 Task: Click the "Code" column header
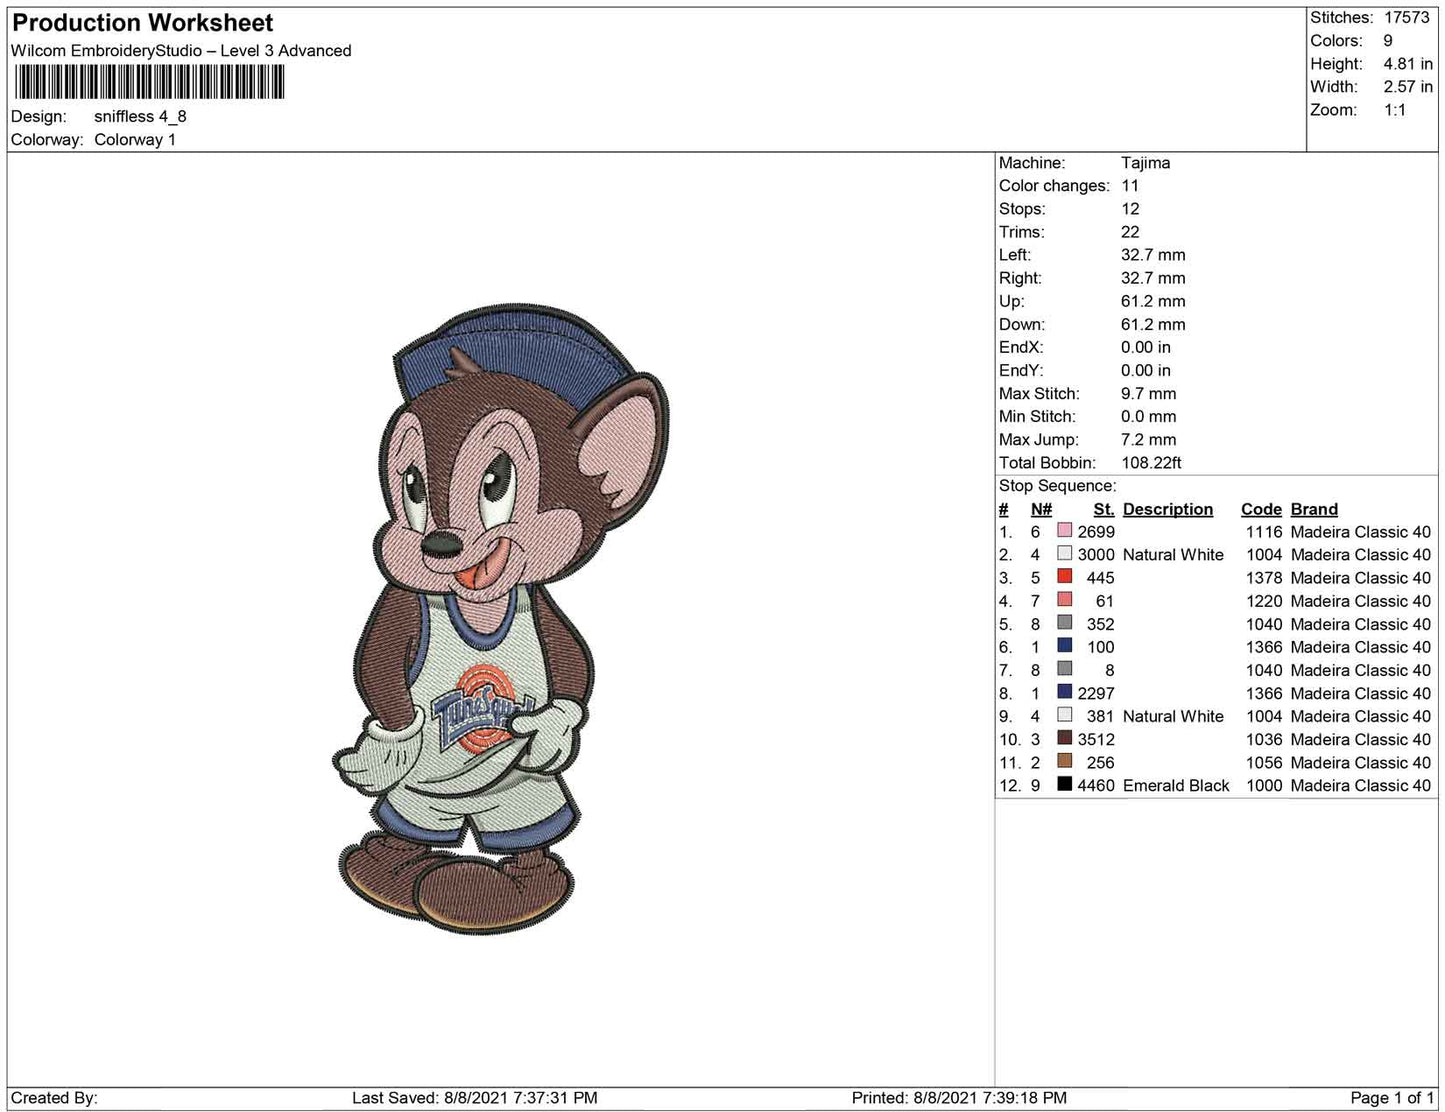[x=1261, y=509]
